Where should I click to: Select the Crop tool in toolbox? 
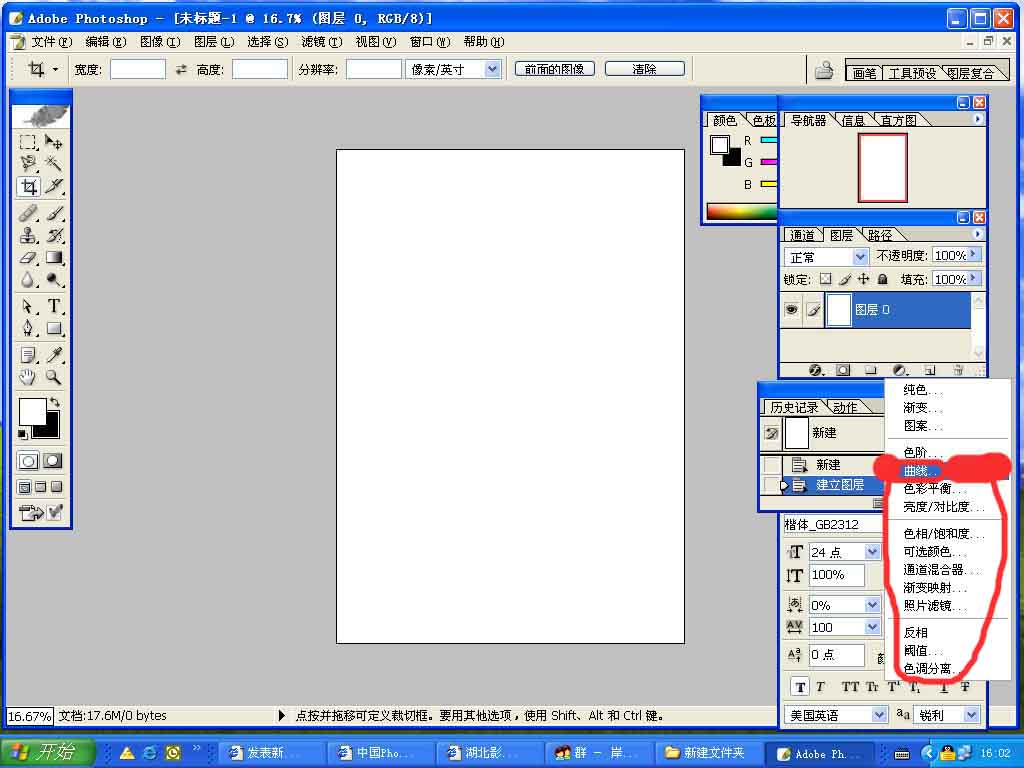coord(28,187)
